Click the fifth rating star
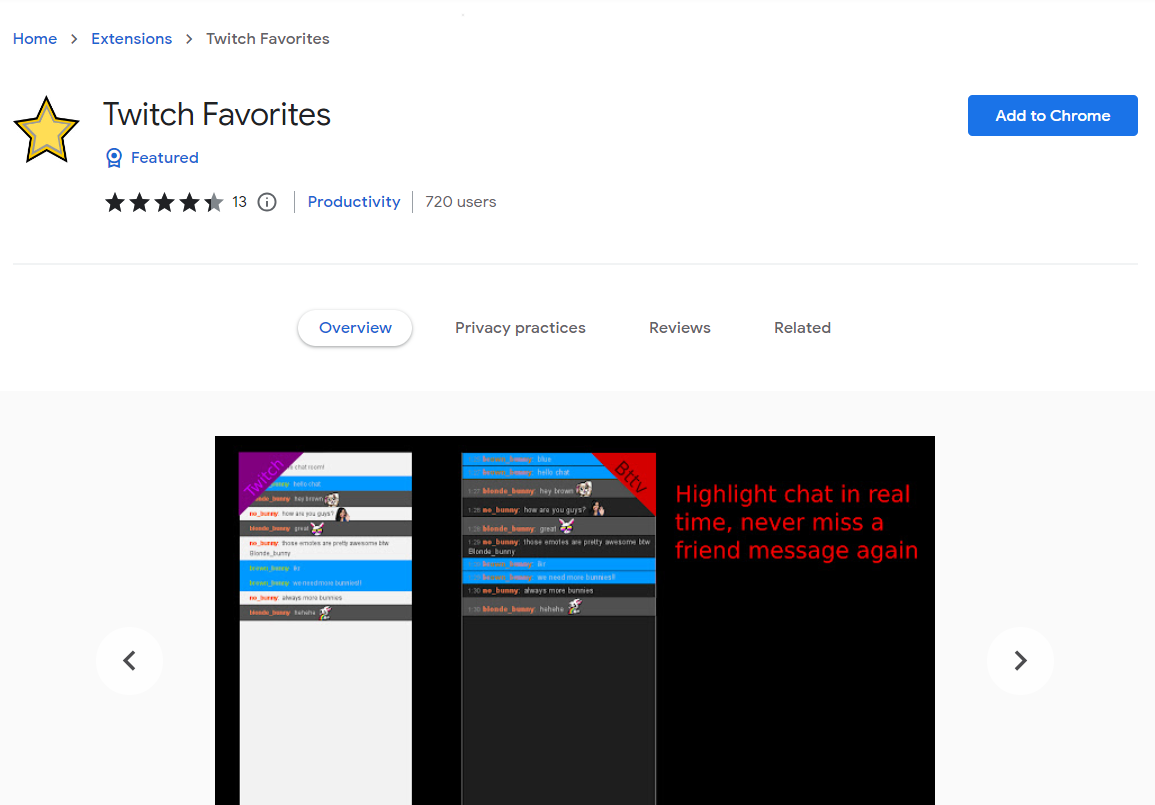1155x805 pixels. click(213, 201)
